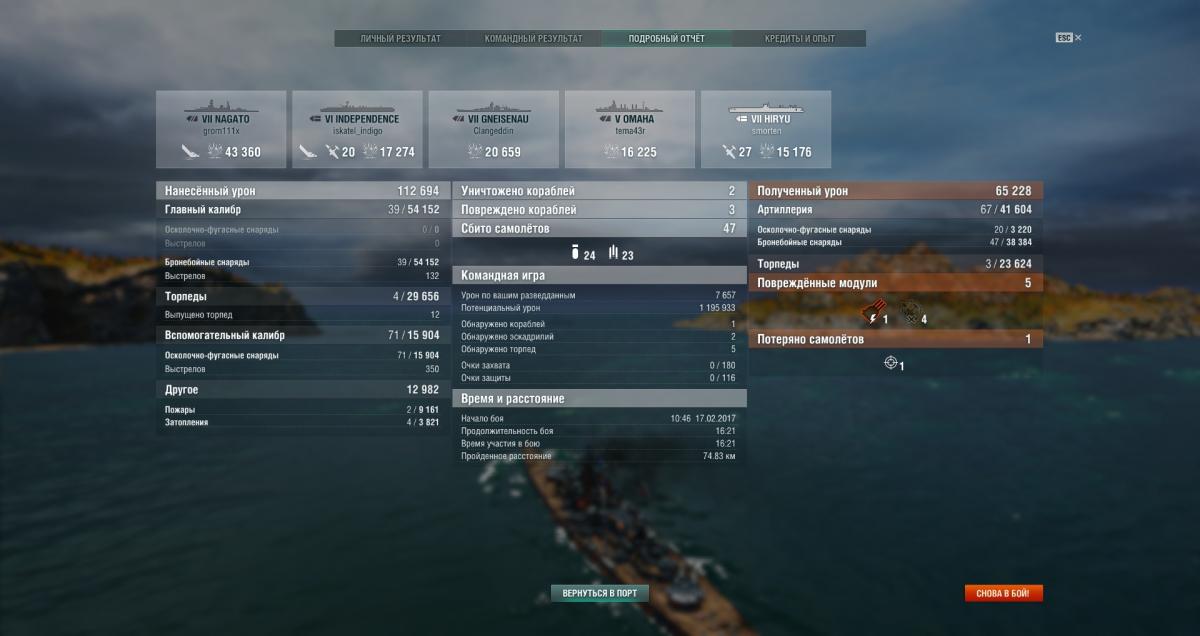The height and width of the screenshot is (636, 1200).
Task: Click the torpedo icon showing 23 planes
Action: [x=612, y=253]
